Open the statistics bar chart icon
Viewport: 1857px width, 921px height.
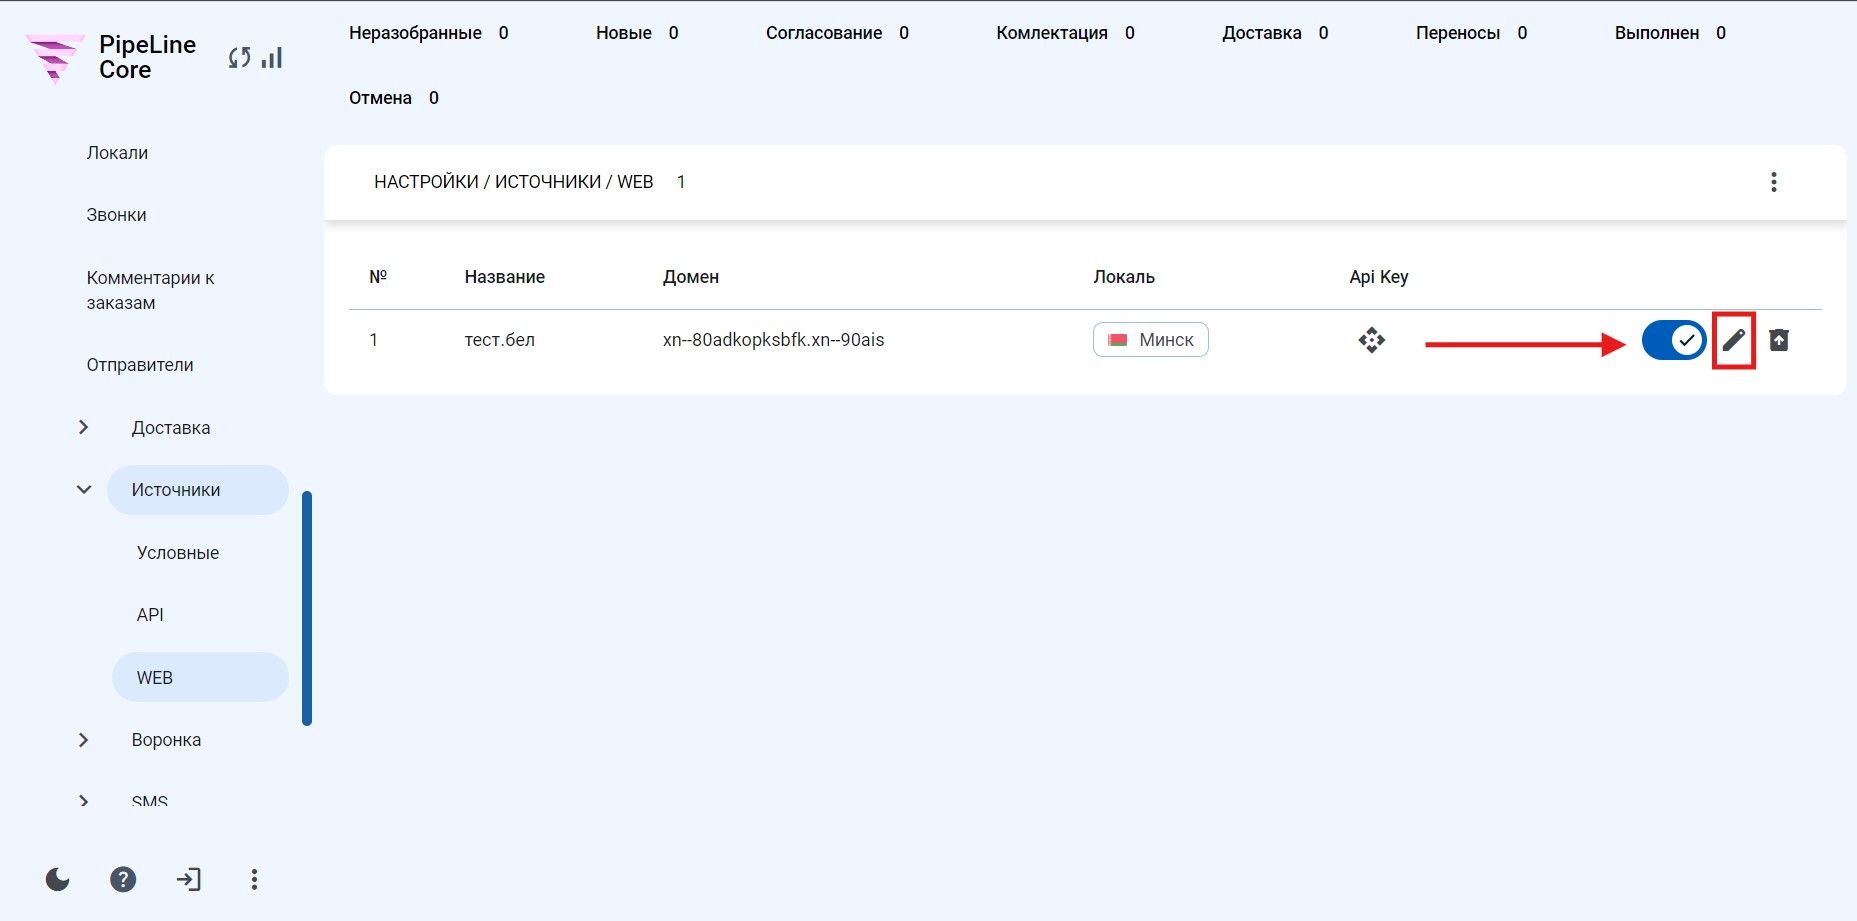(x=272, y=58)
